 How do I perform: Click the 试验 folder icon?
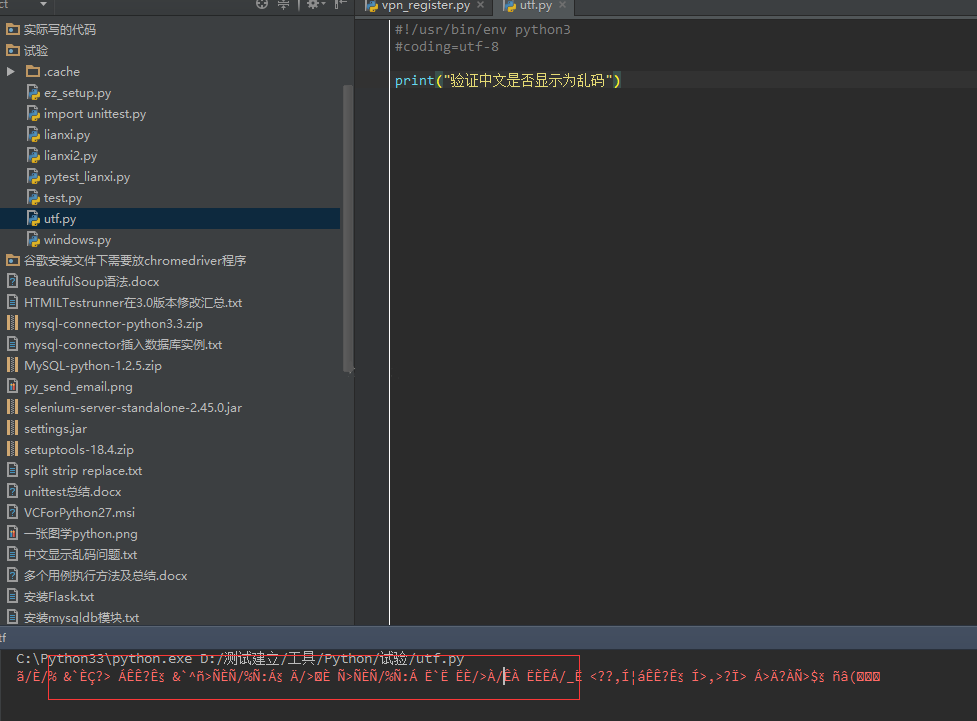pos(13,51)
